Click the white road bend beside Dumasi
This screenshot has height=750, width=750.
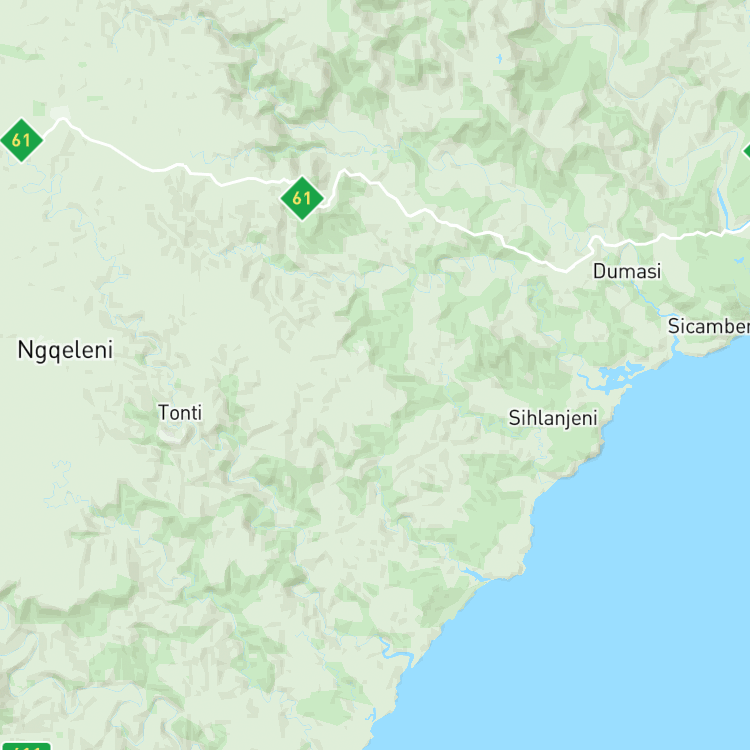click(595, 242)
